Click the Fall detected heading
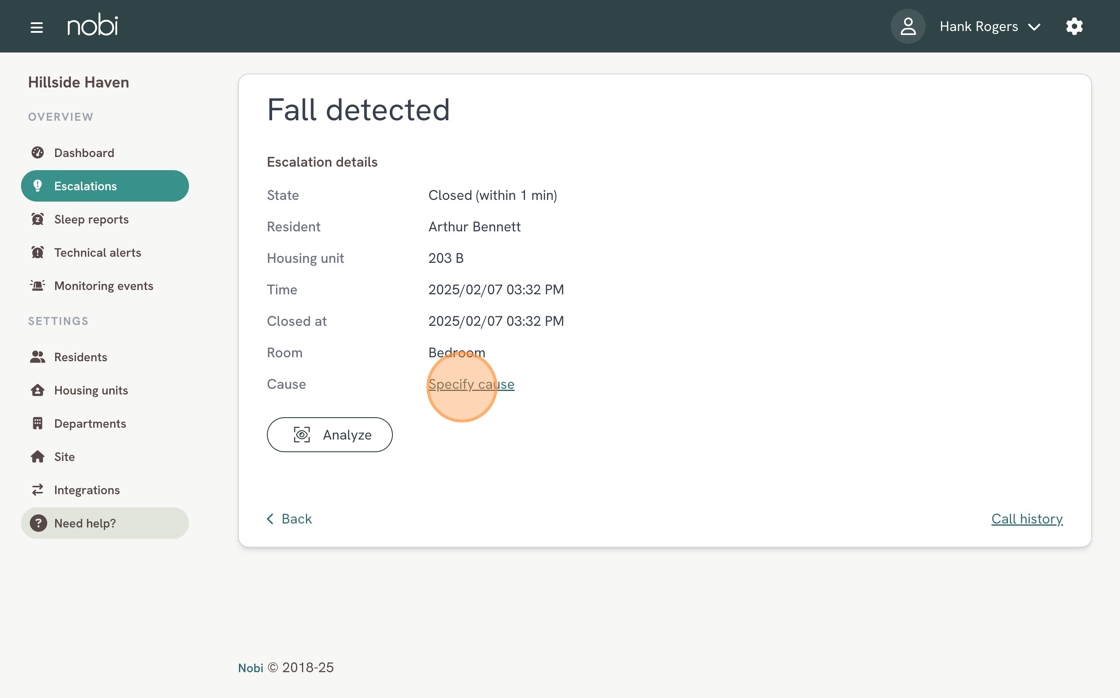 point(358,110)
